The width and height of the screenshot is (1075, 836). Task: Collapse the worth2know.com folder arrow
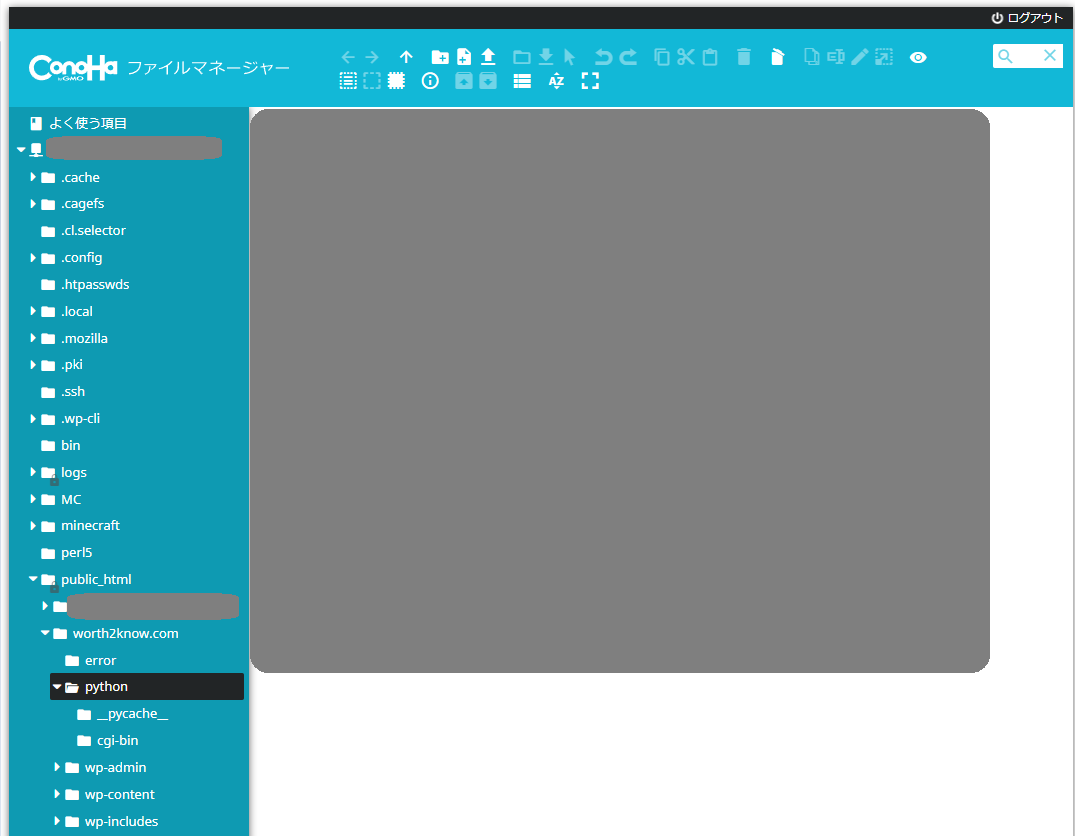pos(45,633)
